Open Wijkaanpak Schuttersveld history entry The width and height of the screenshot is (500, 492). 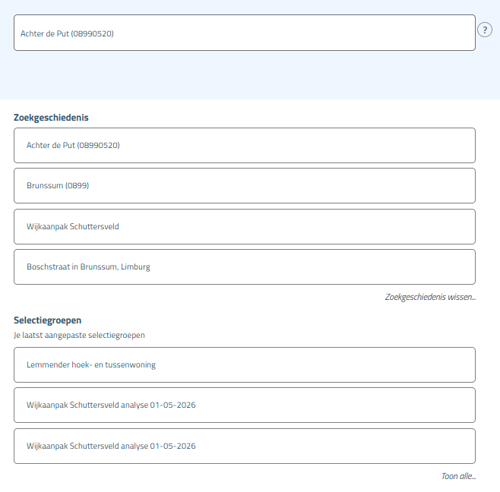[x=244, y=227]
